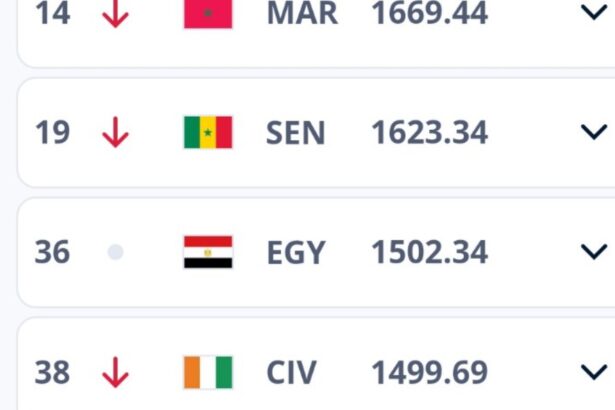Click the 1623.34 points value
Screen dimensions: 615x410
coord(430,132)
